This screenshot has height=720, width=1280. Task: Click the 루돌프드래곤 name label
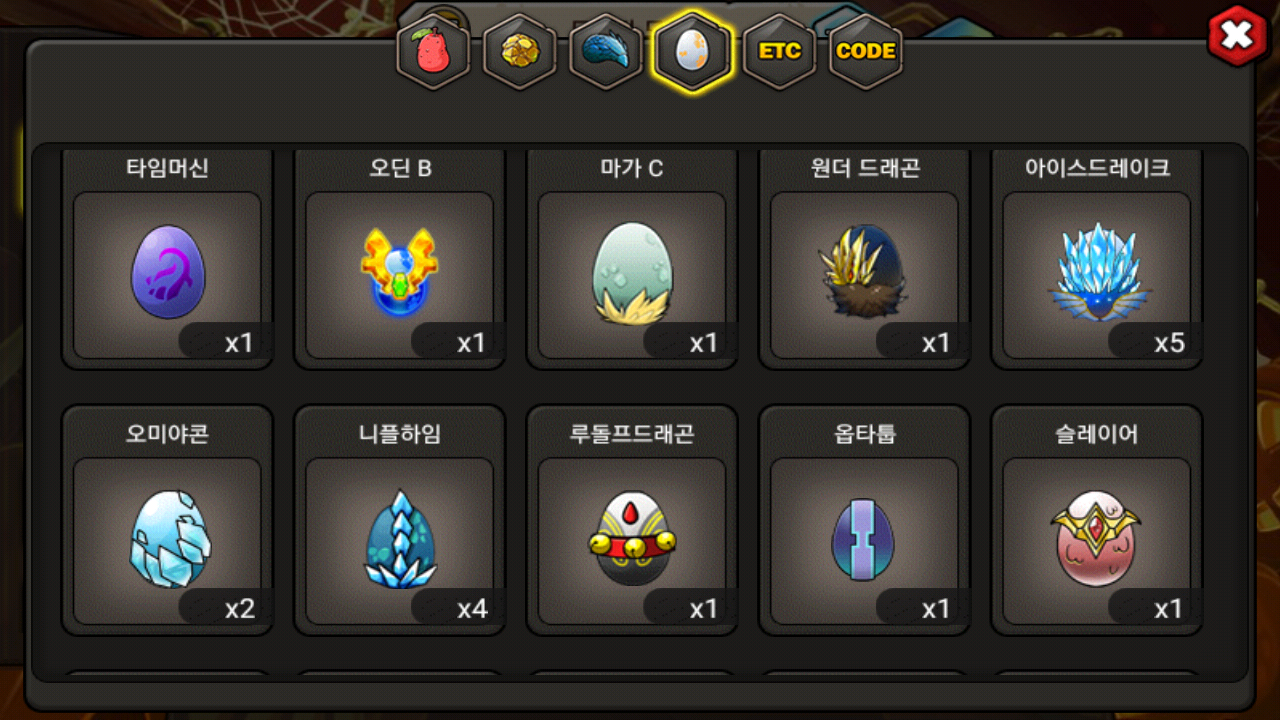tap(631, 435)
